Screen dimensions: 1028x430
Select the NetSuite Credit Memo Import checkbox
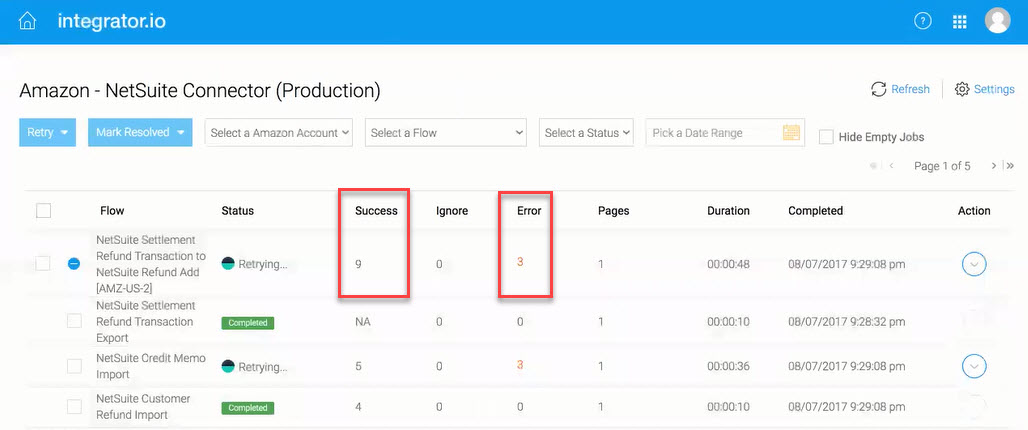(74, 366)
